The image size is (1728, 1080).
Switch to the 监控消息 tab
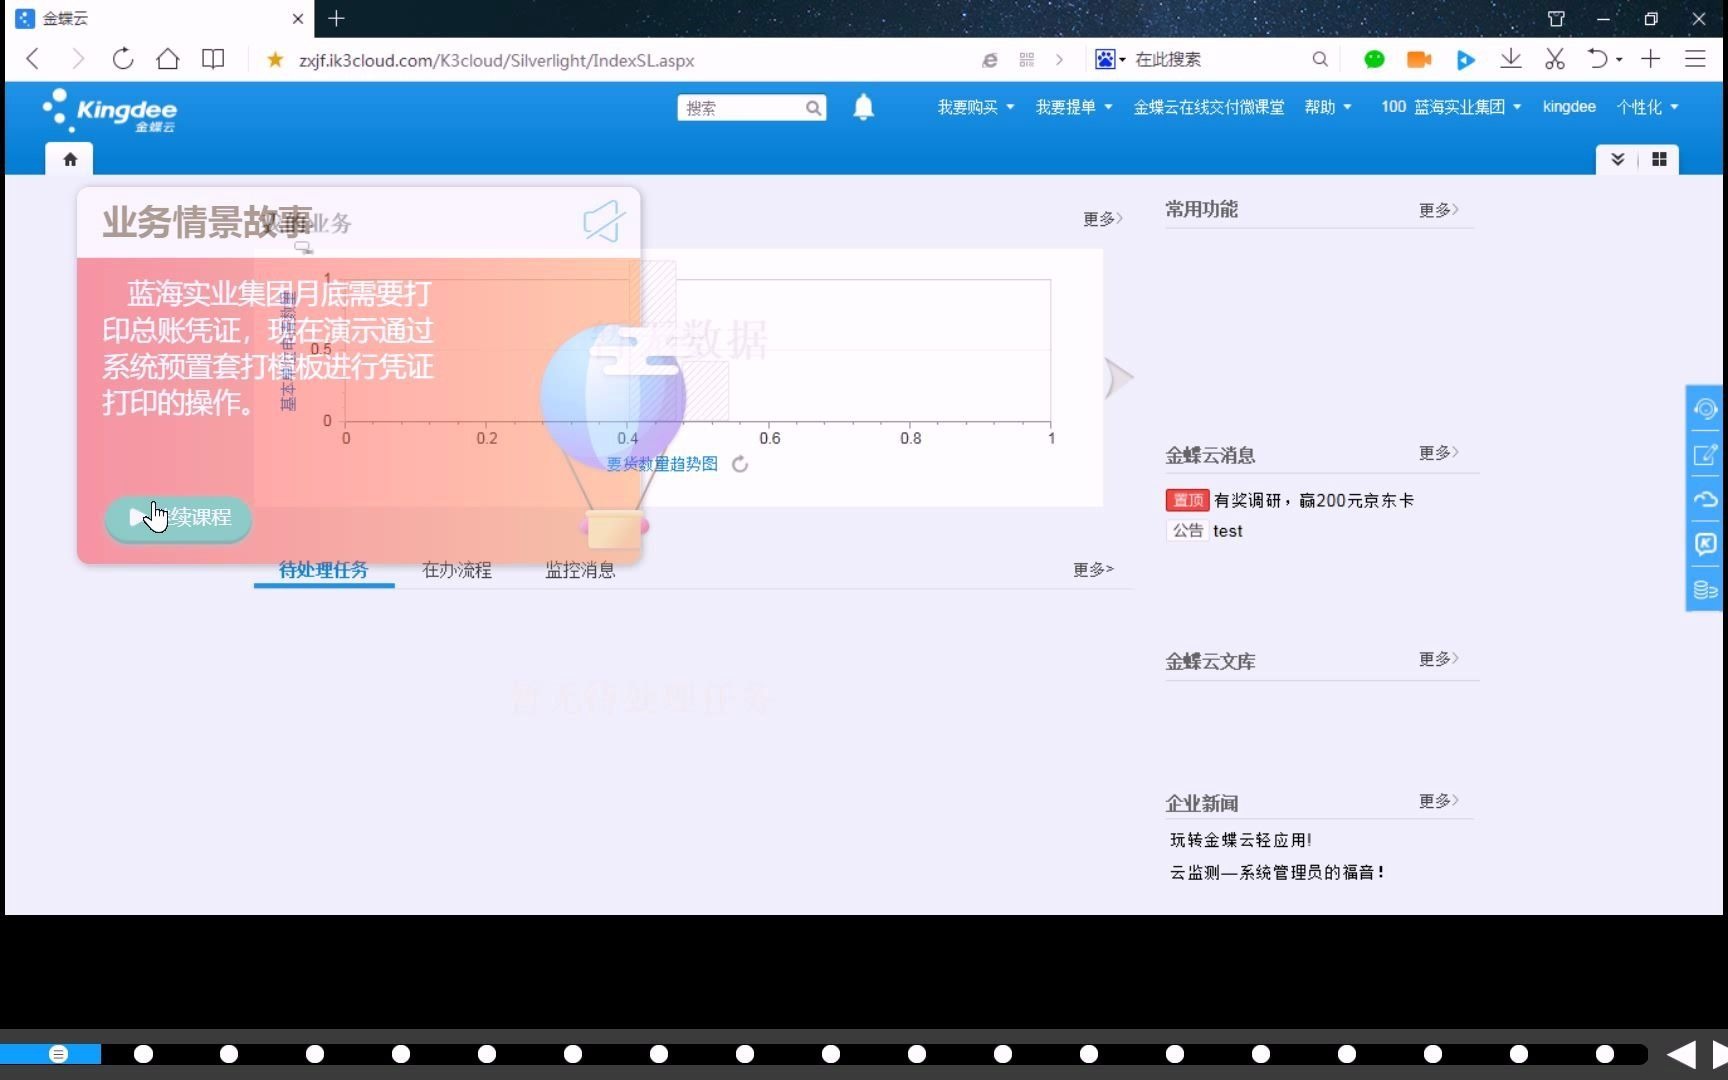(x=580, y=570)
